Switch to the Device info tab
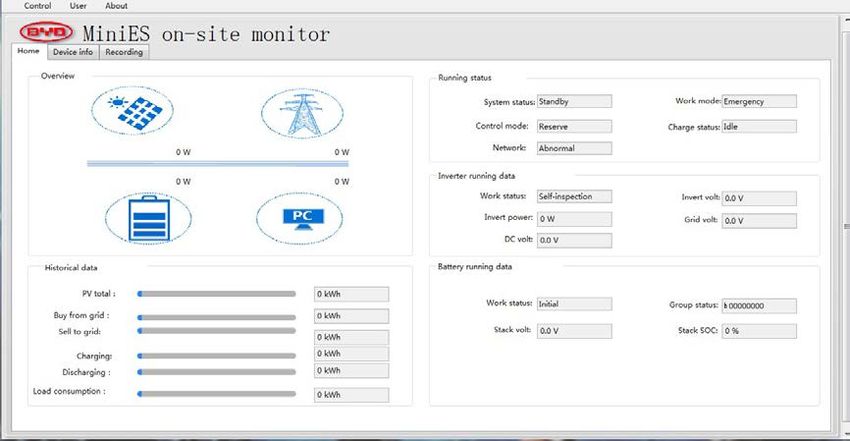The height and width of the screenshot is (441, 850). coord(73,52)
